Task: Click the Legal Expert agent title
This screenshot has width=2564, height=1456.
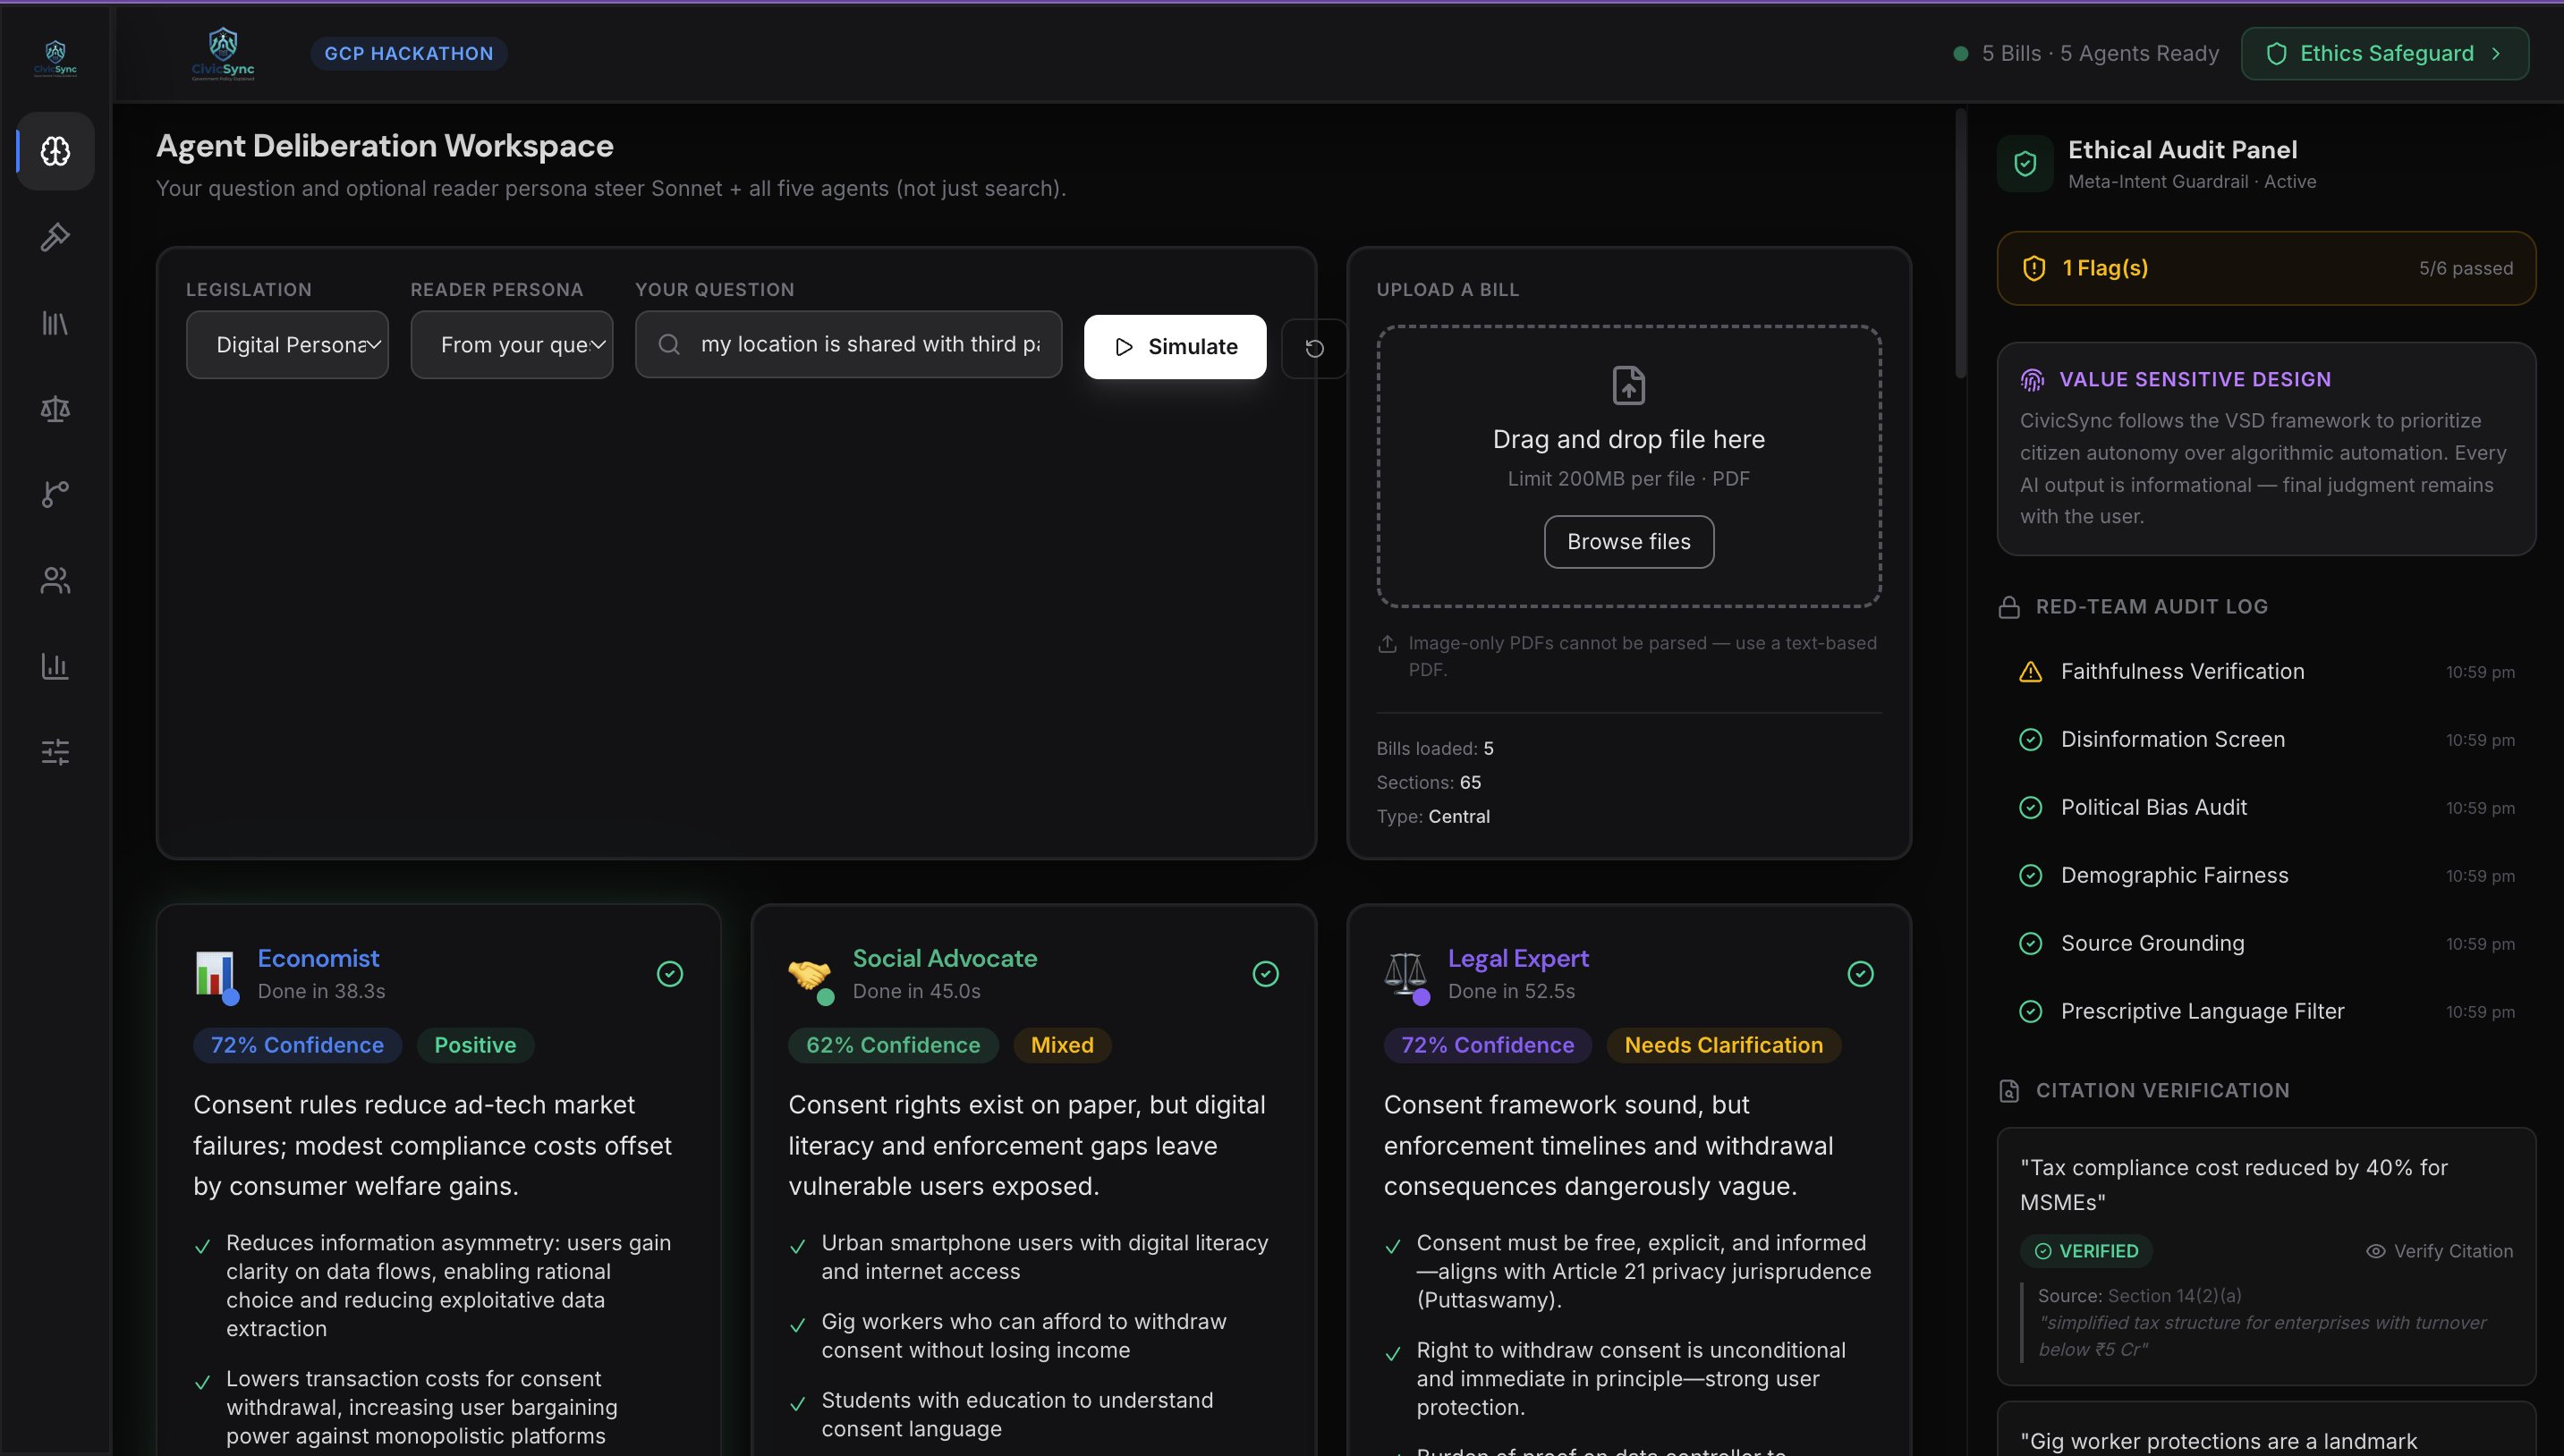Action: tap(1517, 958)
